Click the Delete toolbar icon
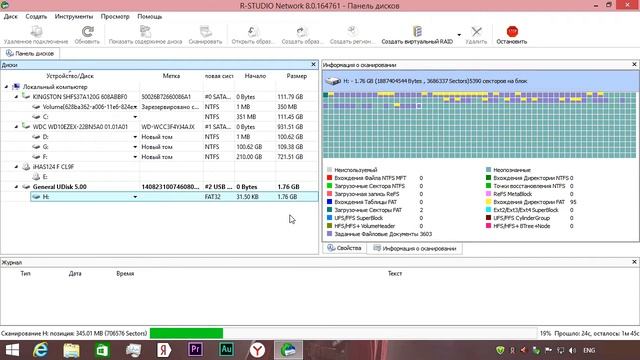Image resolution: width=640 pixels, height=360 pixels. [476, 31]
